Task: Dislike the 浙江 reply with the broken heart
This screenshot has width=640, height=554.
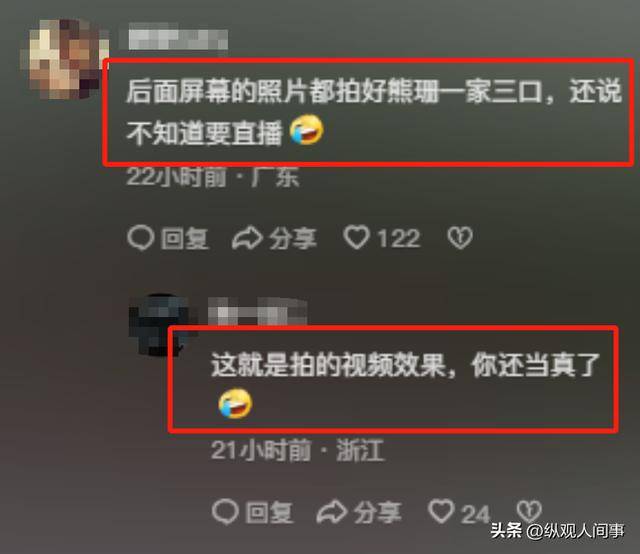Action: (x=529, y=511)
